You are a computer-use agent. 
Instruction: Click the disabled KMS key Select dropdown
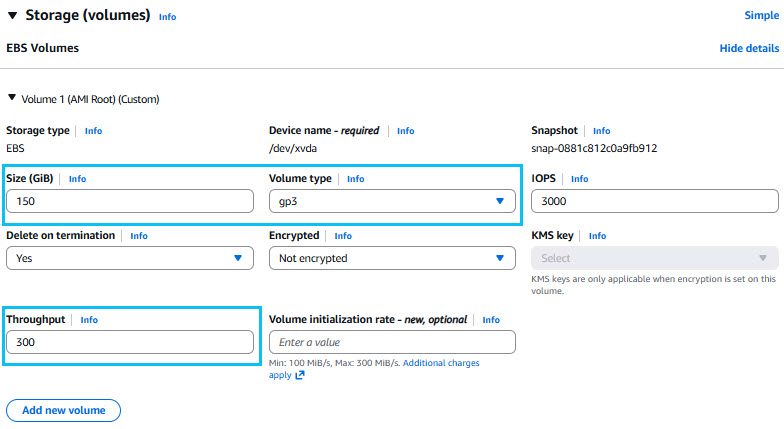pyautogui.click(x=654, y=258)
